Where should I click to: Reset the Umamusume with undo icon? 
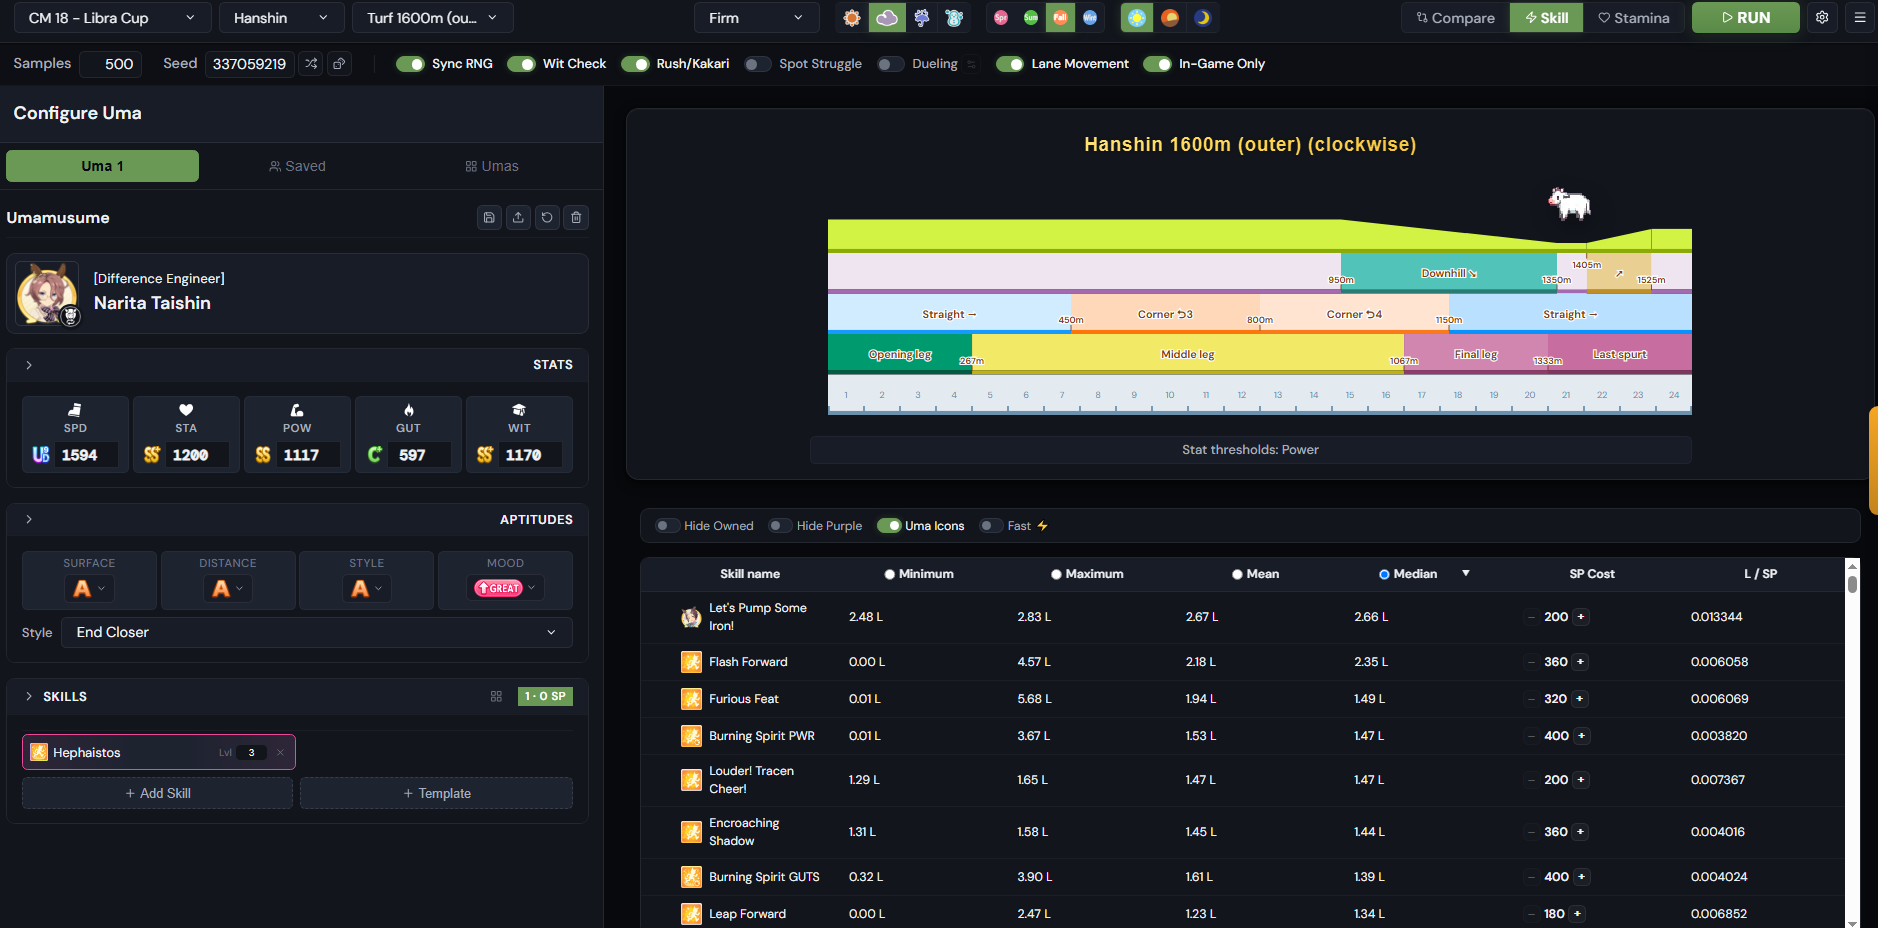click(x=547, y=217)
